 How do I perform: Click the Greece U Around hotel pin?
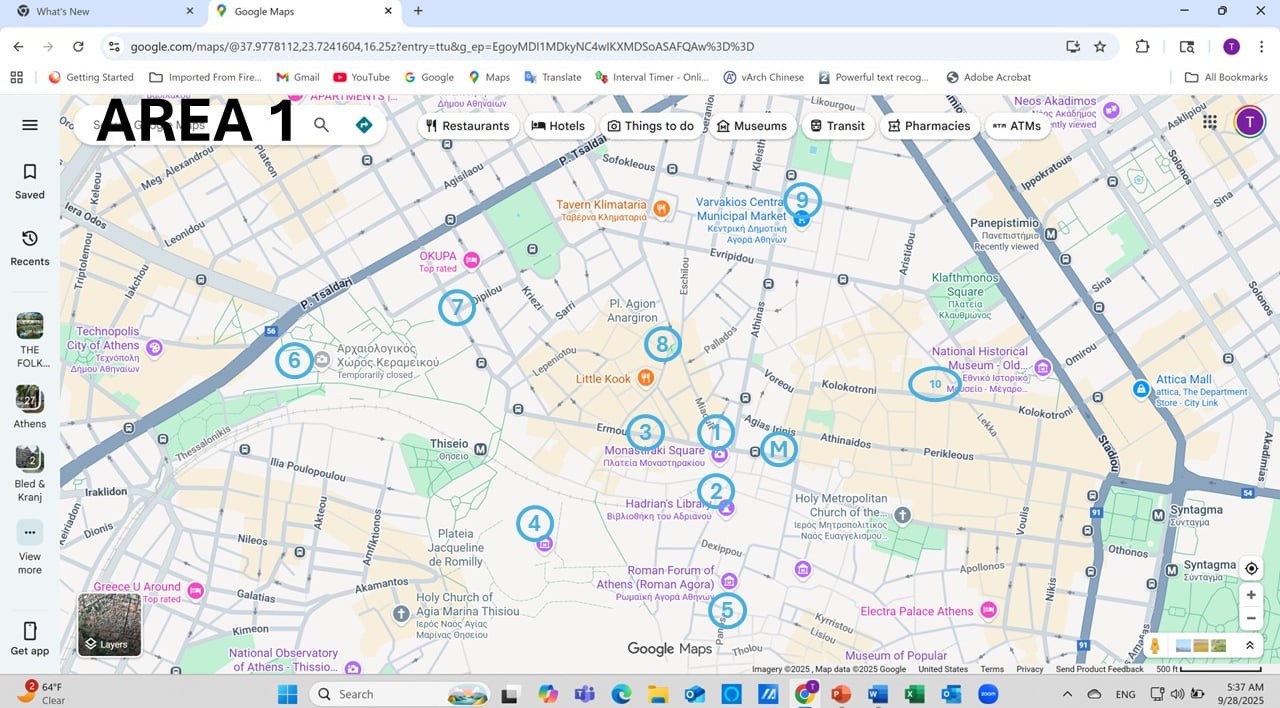[x=195, y=591]
